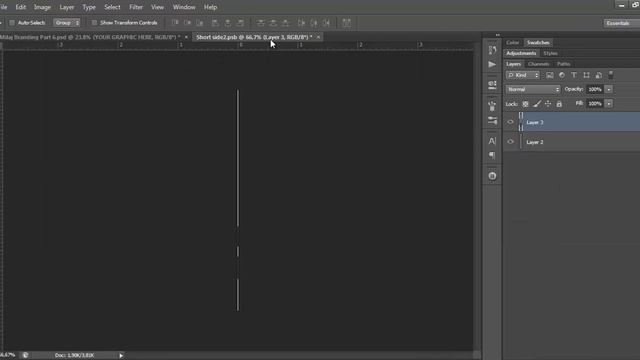The width and height of the screenshot is (640, 360).
Task: Click Auto-Align Layers icon
Action: point(346,23)
